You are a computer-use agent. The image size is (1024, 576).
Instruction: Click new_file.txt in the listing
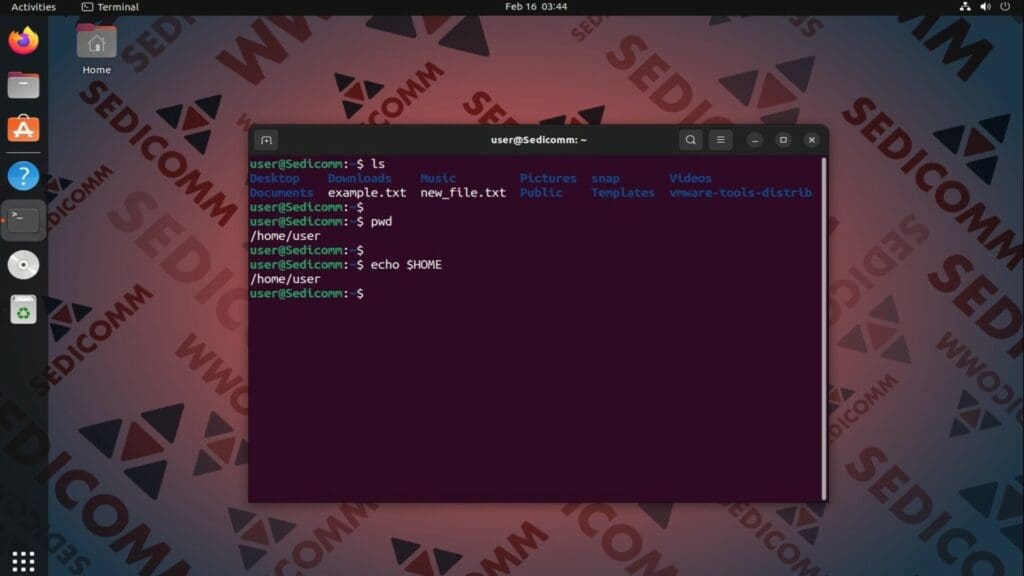tap(463, 193)
